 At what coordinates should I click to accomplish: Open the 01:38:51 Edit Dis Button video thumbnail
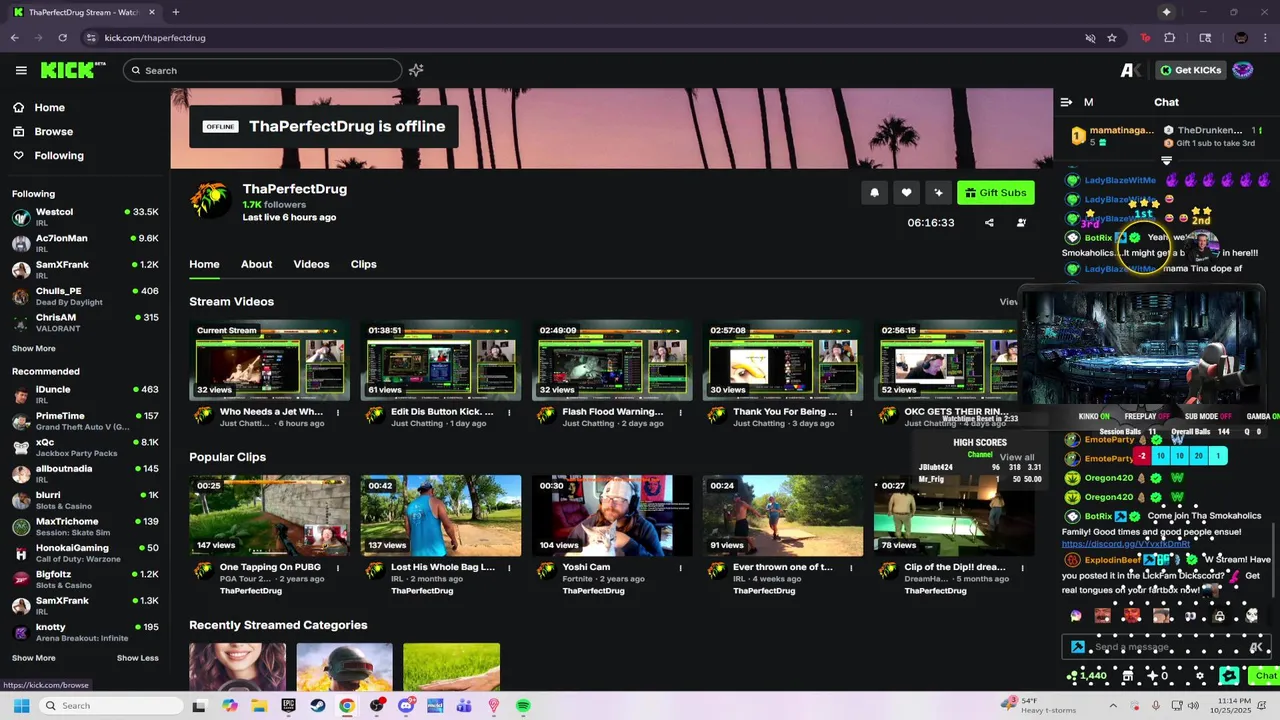click(441, 360)
